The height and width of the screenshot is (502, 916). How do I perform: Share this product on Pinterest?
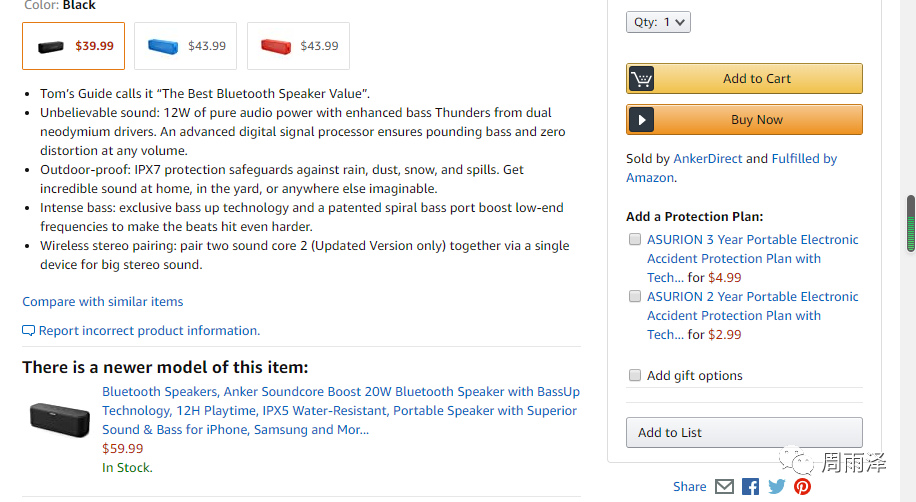tap(802, 487)
